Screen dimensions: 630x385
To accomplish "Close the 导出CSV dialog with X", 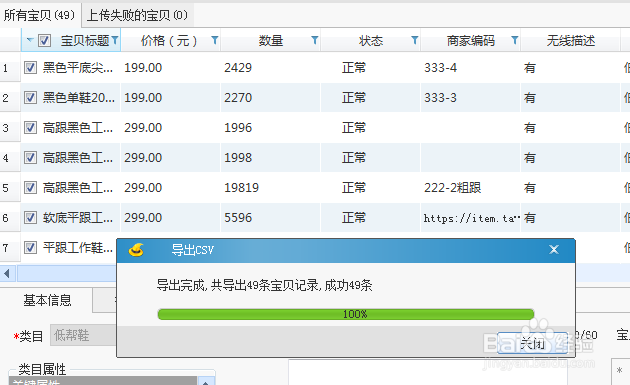I will pyautogui.click(x=554, y=250).
